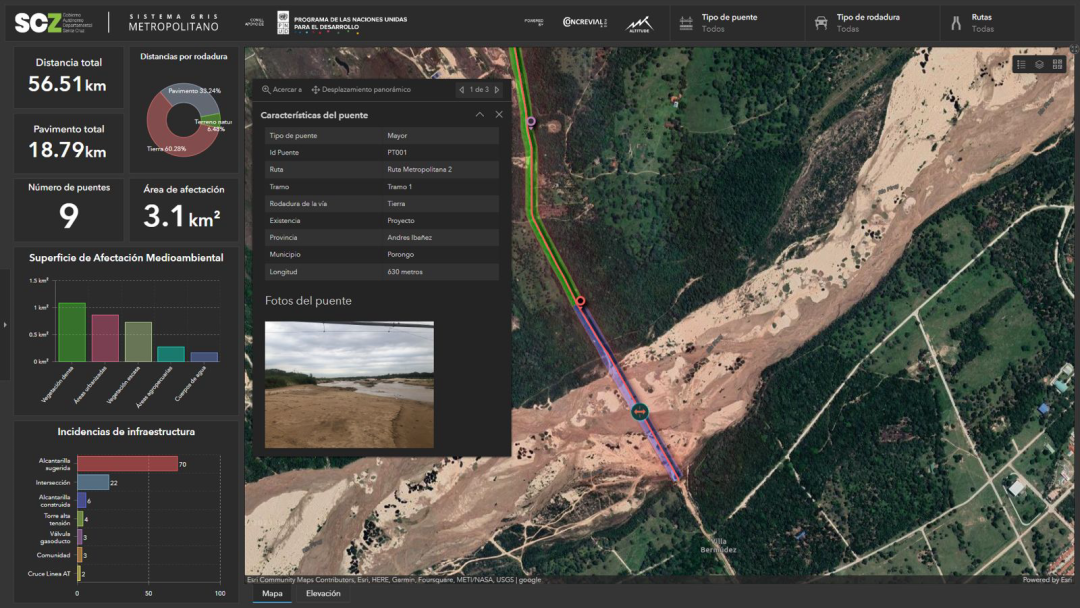
Task: Click the Id Puente PT001 row
Action: click(x=382, y=152)
